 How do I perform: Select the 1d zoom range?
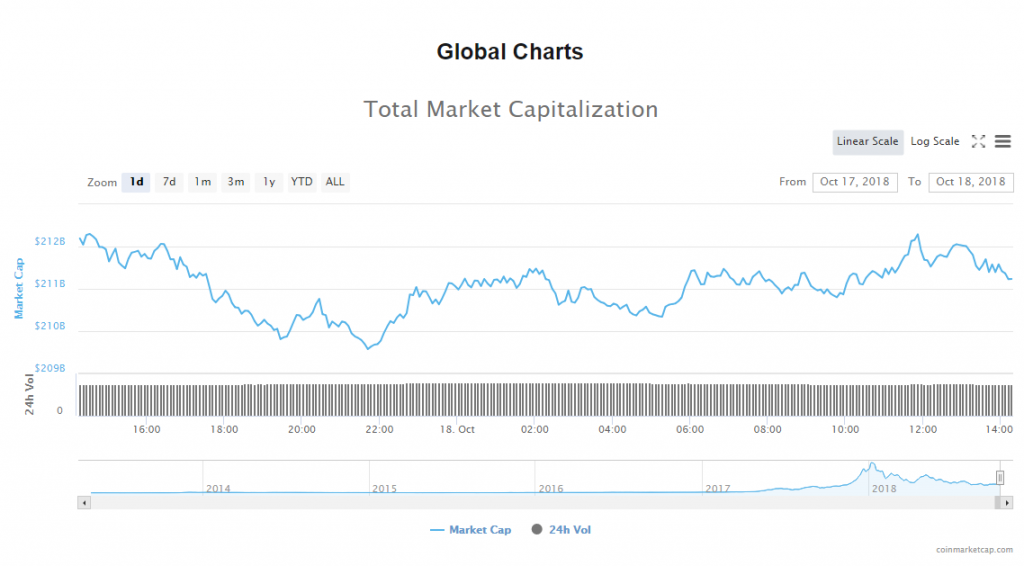coord(136,182)
